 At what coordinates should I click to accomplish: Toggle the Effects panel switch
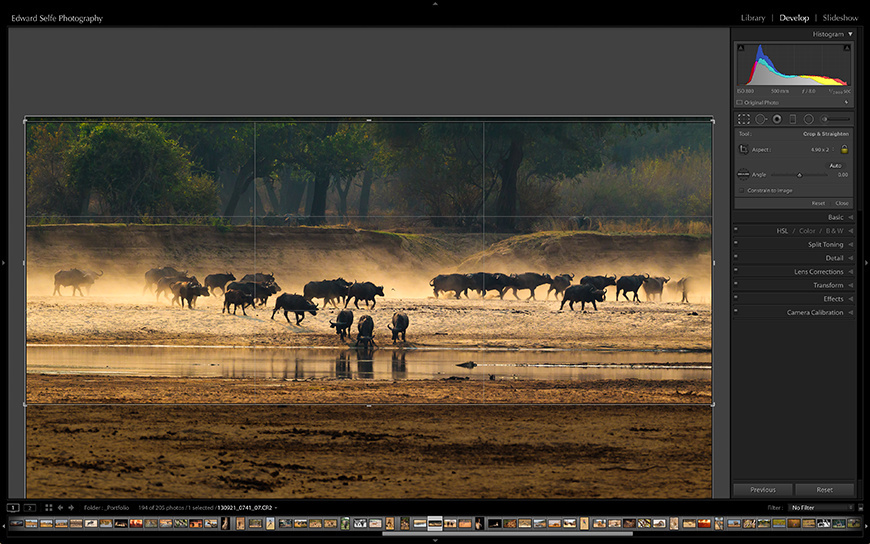[736, 296]
